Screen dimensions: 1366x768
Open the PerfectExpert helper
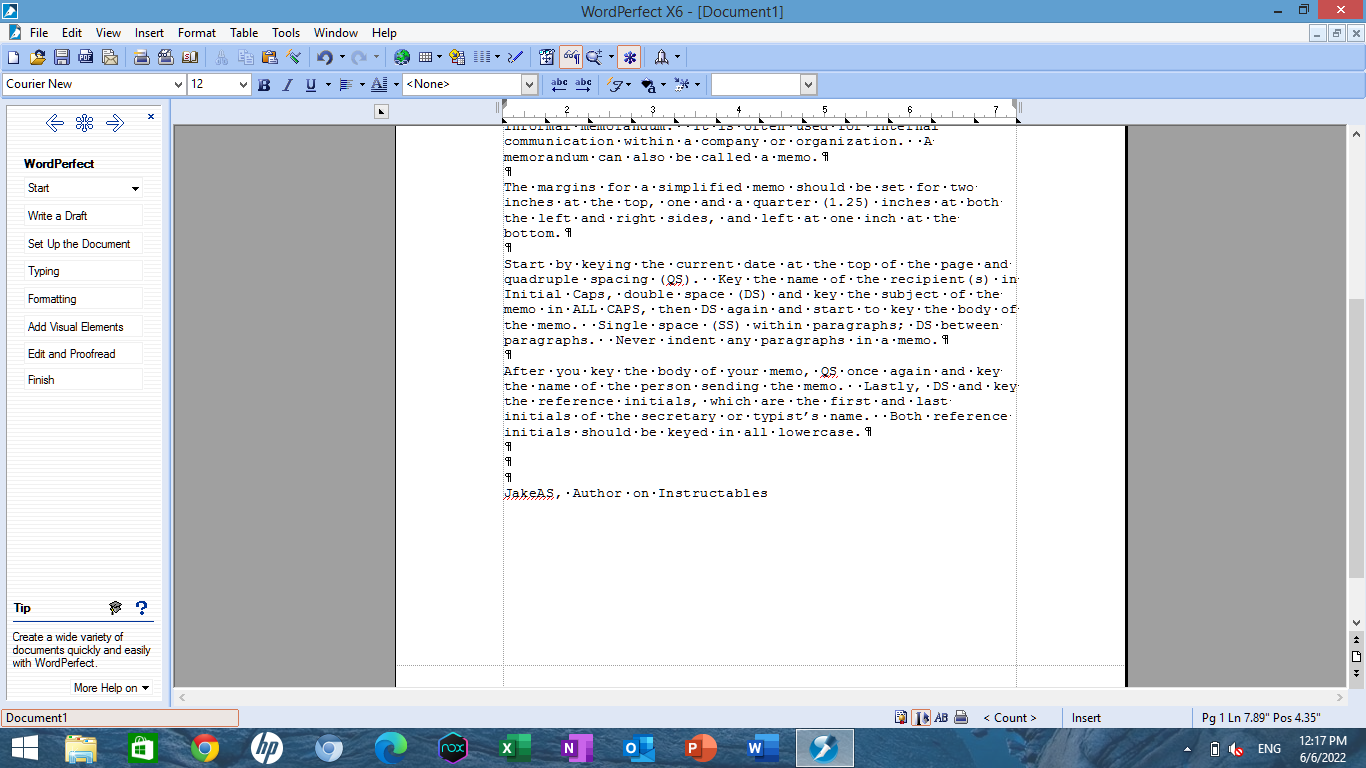(628, 57)
